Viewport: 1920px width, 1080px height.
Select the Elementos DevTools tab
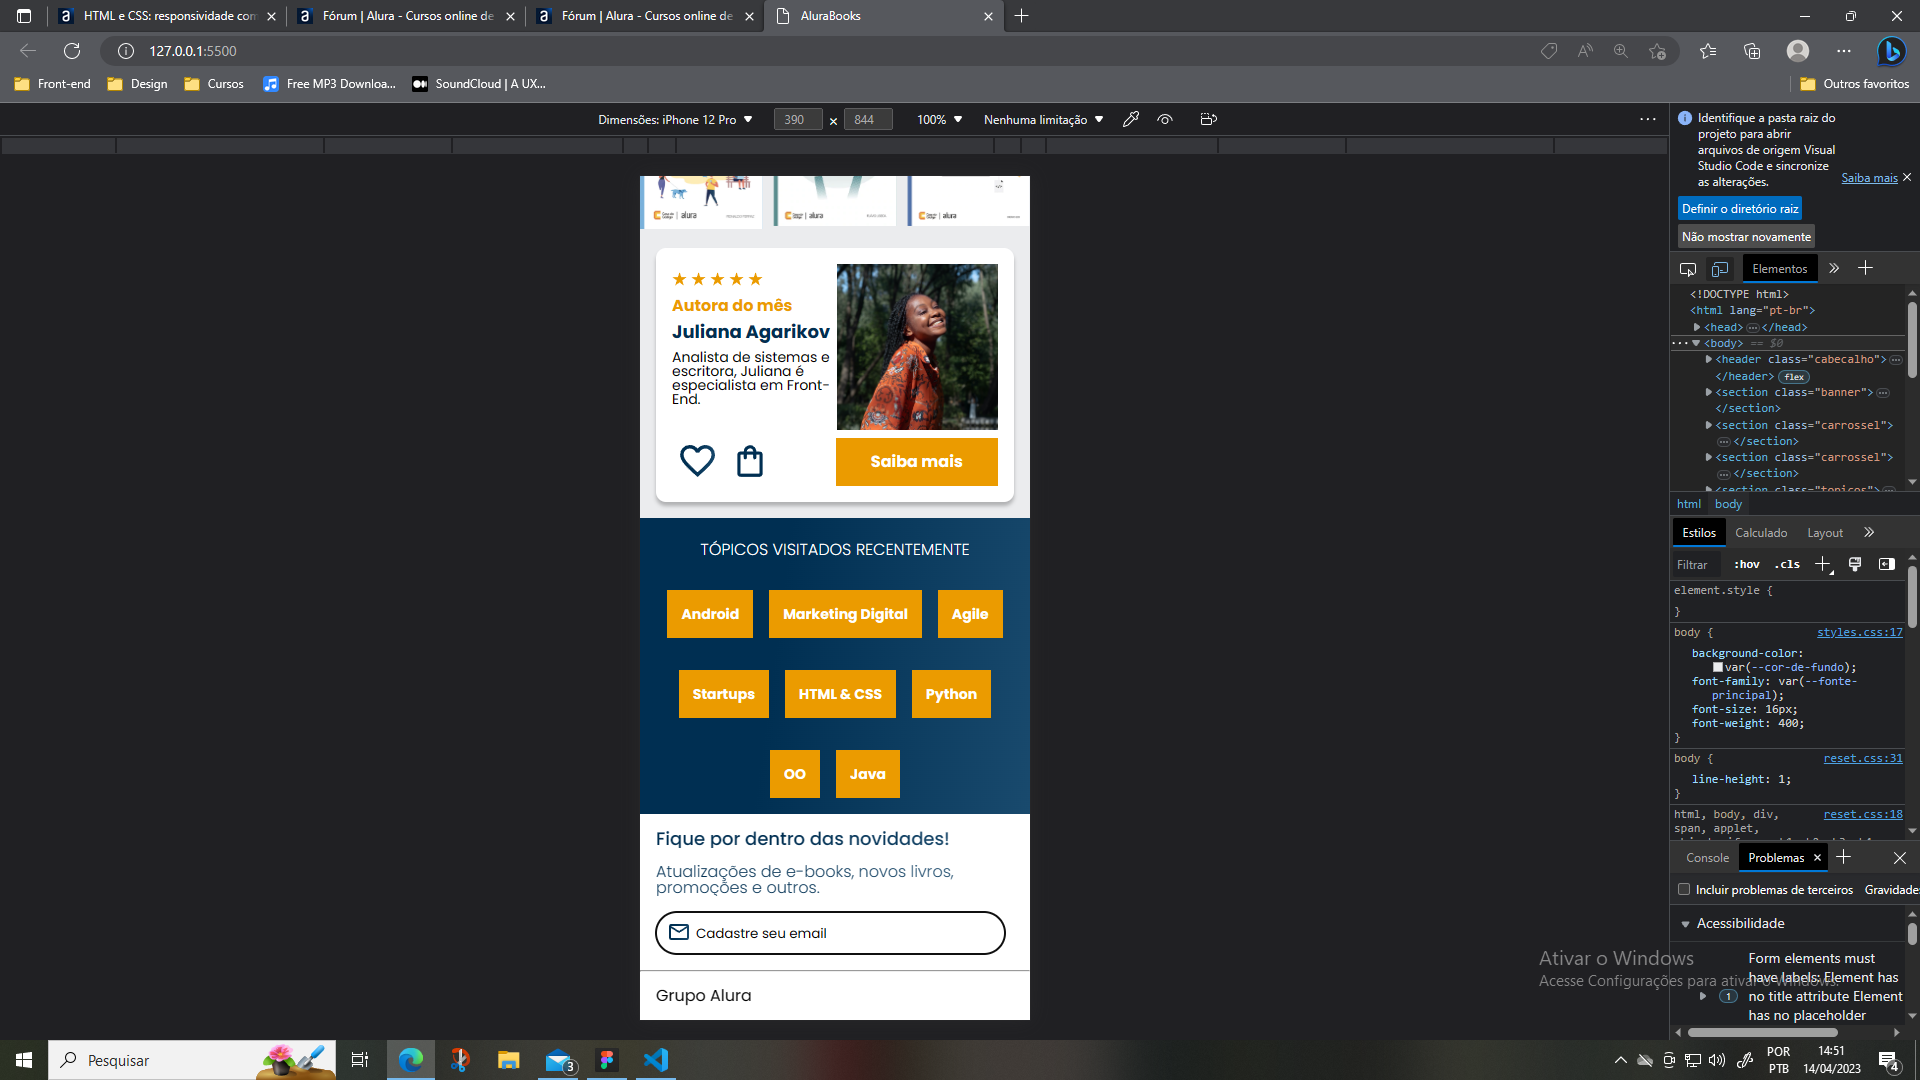tap(1780, 268)
